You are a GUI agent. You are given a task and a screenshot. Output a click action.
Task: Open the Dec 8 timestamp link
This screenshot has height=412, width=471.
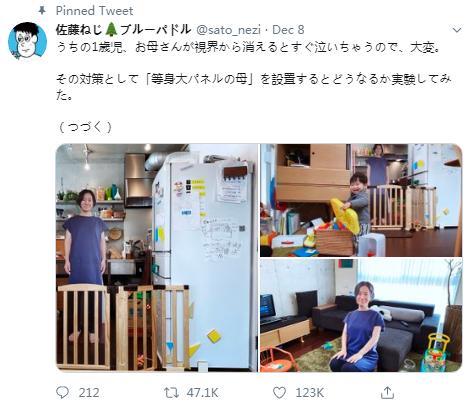pyautogui.click(x=288, y=30)
